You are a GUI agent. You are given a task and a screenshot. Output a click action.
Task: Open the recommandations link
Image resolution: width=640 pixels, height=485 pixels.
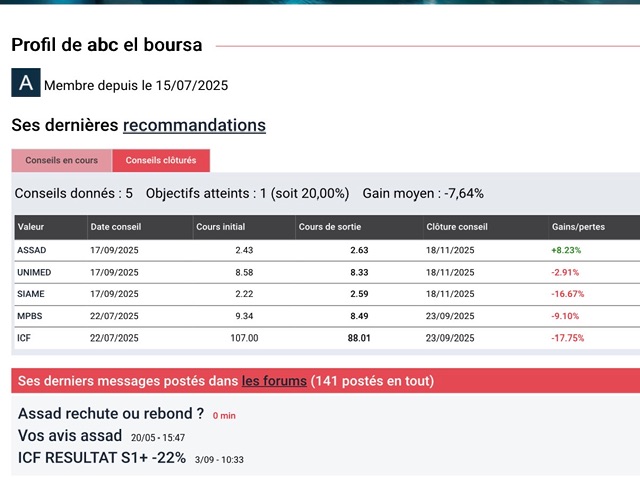194,125
